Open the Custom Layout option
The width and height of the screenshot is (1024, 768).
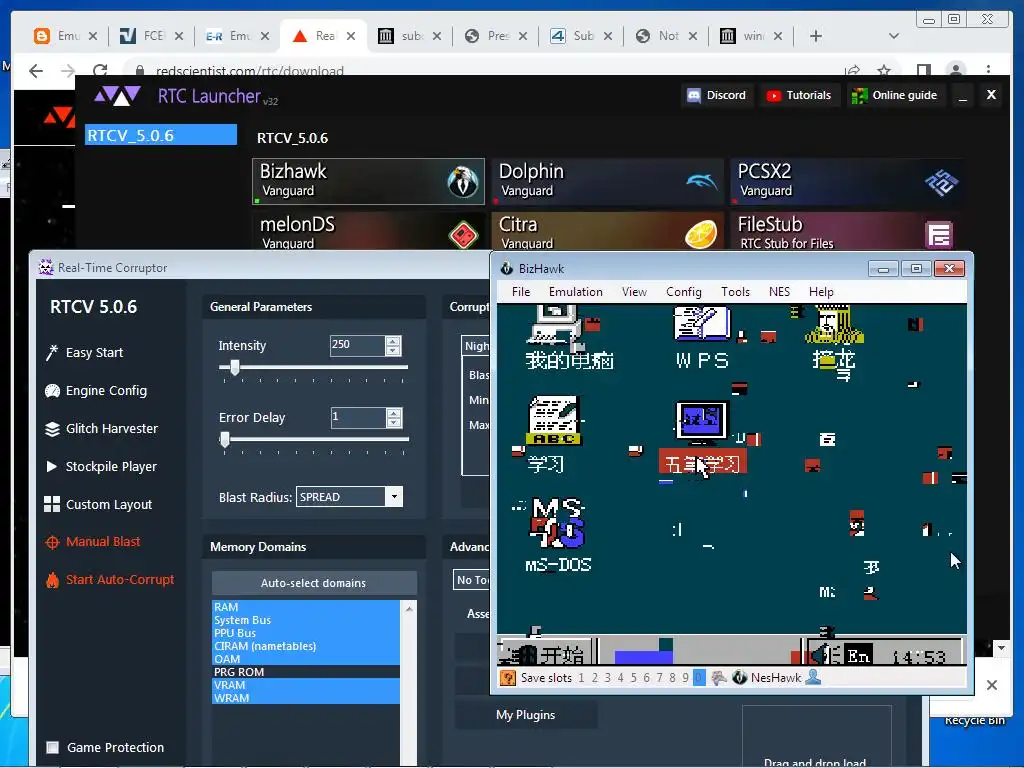click(x=98, y=504)
